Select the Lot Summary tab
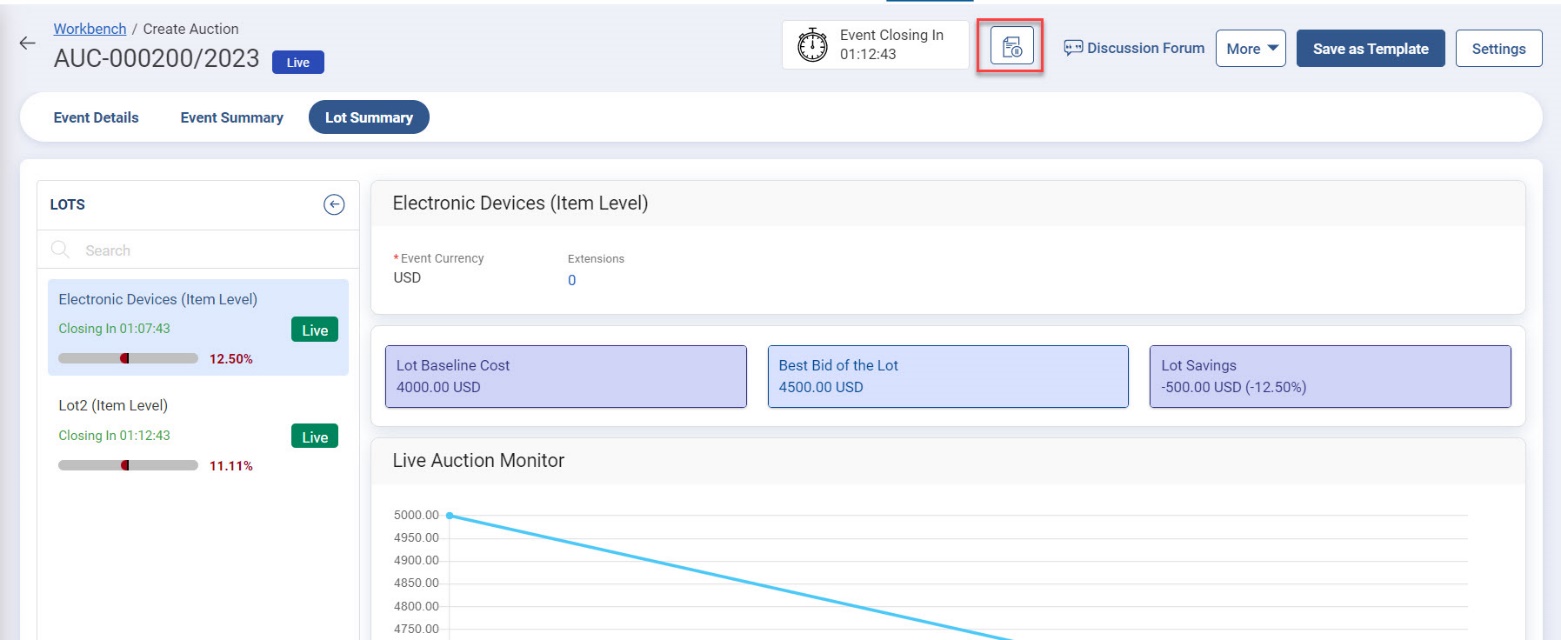 [368, 117]
